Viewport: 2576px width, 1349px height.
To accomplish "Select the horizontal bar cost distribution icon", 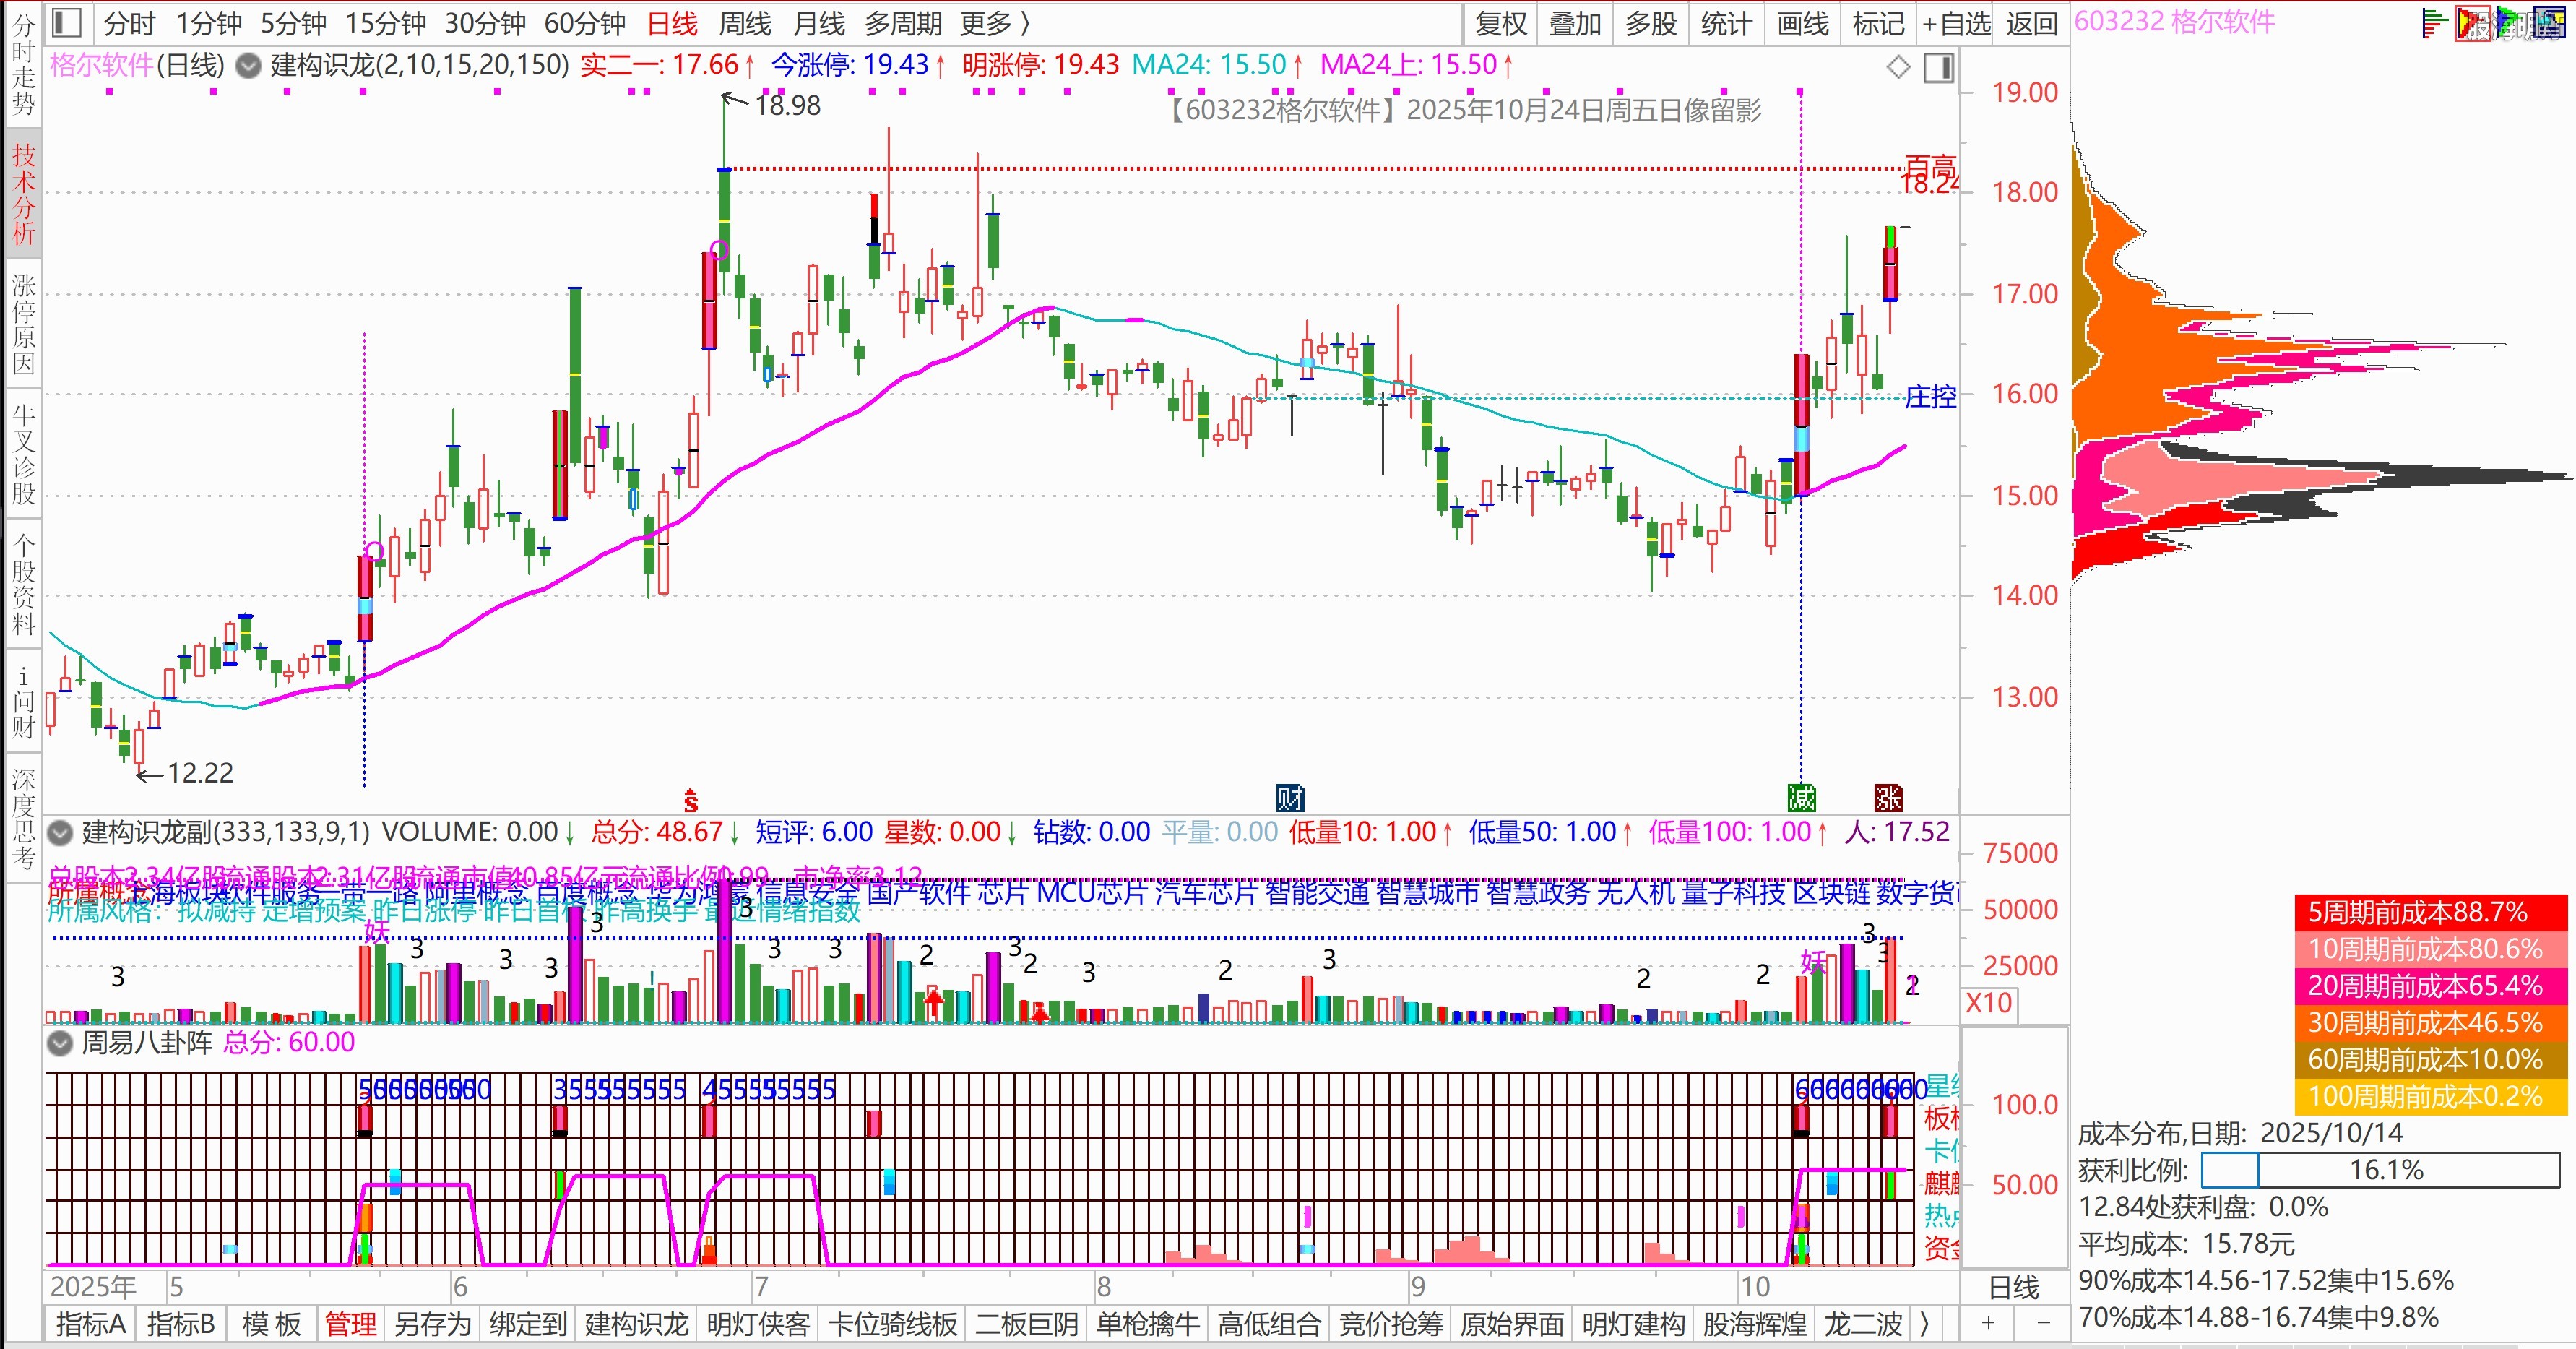I will tap(2434, 24).
